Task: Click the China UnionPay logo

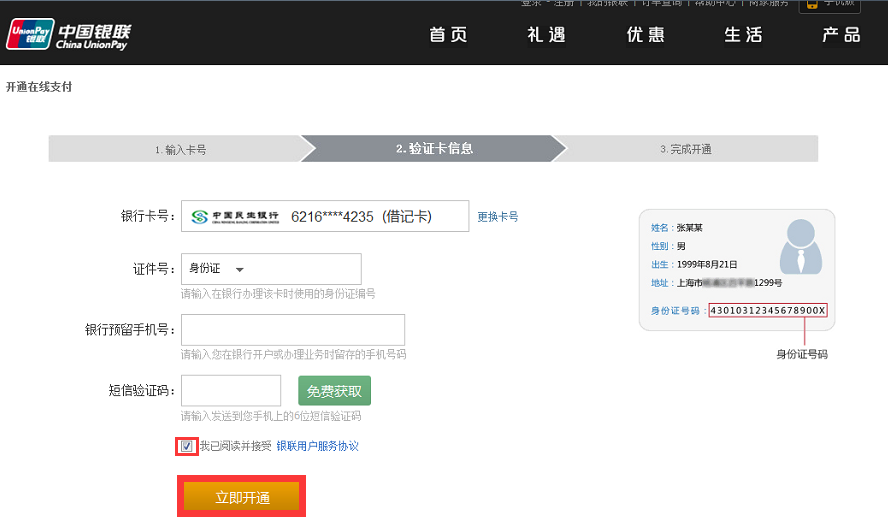Action: click(68, 35)
